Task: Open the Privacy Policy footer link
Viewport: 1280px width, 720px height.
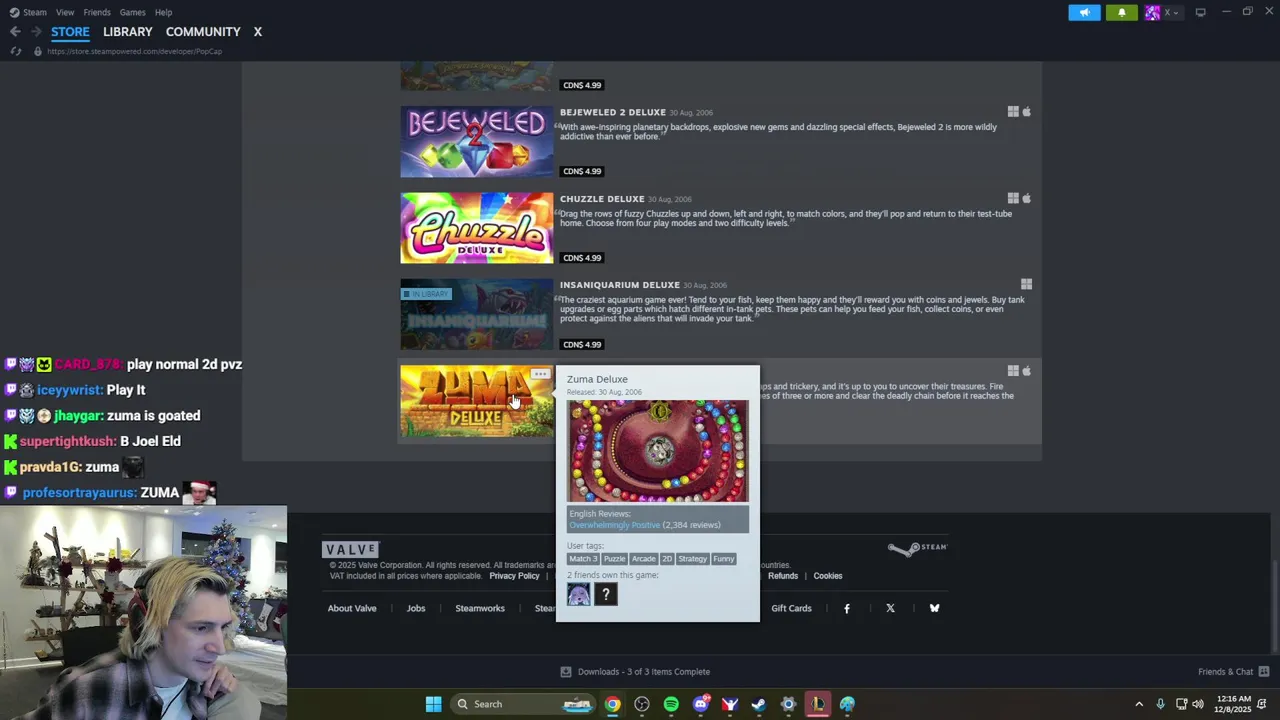Action: pyautogui.click(x=514, y=576)
